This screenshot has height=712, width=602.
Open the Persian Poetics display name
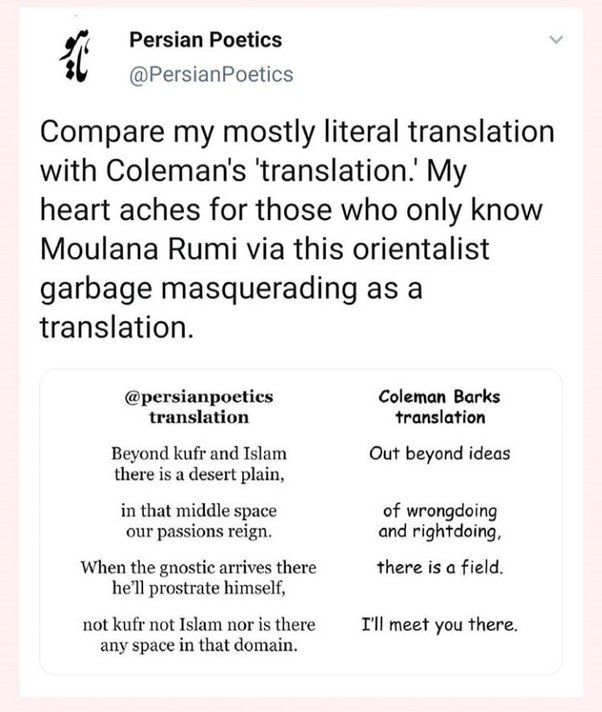[x=206, y=40]
